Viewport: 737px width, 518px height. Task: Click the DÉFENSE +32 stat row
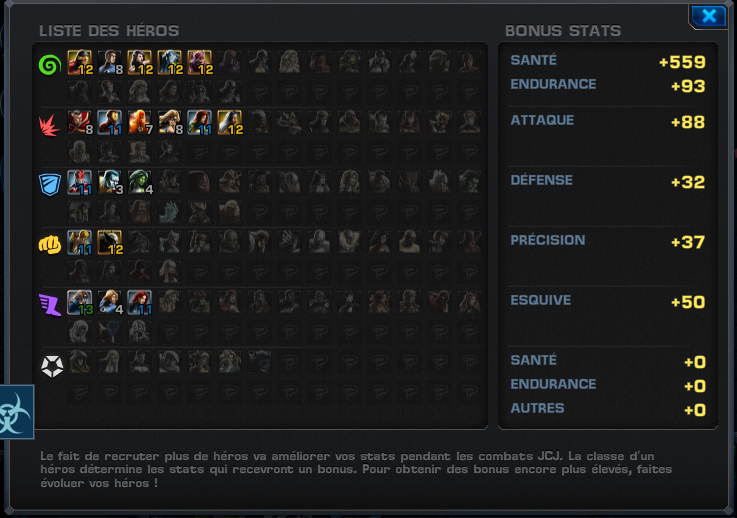607,181
